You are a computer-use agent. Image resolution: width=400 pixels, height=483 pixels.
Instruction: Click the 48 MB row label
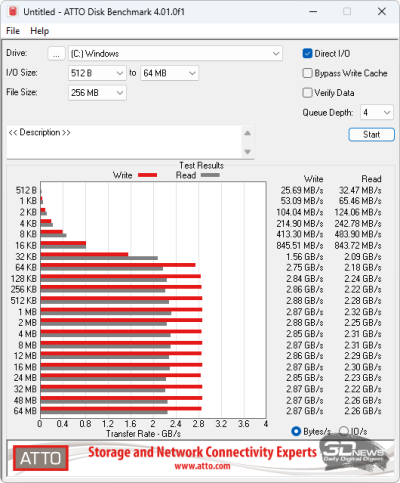click(x=25, y=400)
